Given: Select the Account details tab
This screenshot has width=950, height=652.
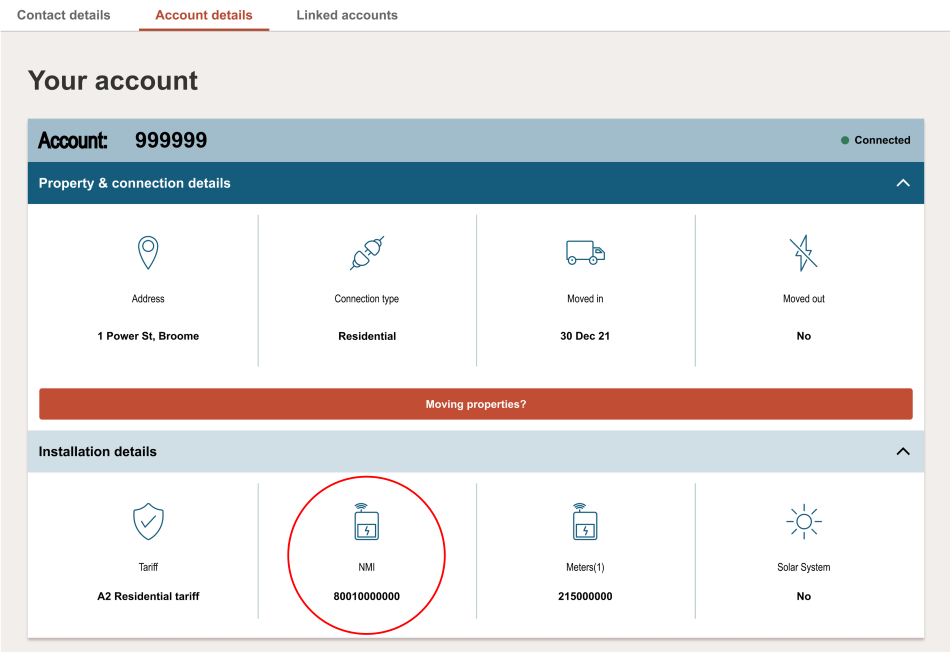Looking at the screenshot, I should [x=204, y=15].
